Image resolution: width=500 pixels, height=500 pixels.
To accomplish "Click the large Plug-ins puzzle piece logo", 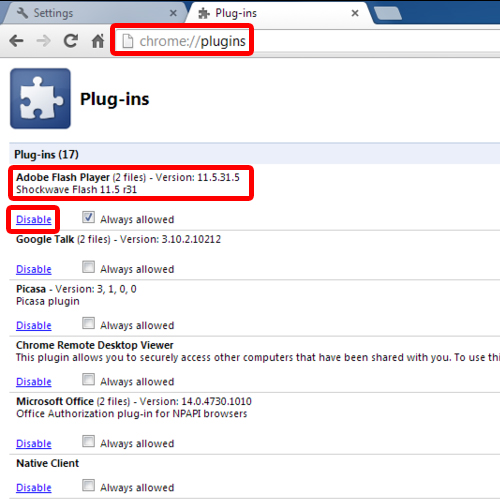I will click(x=40, y=98).
